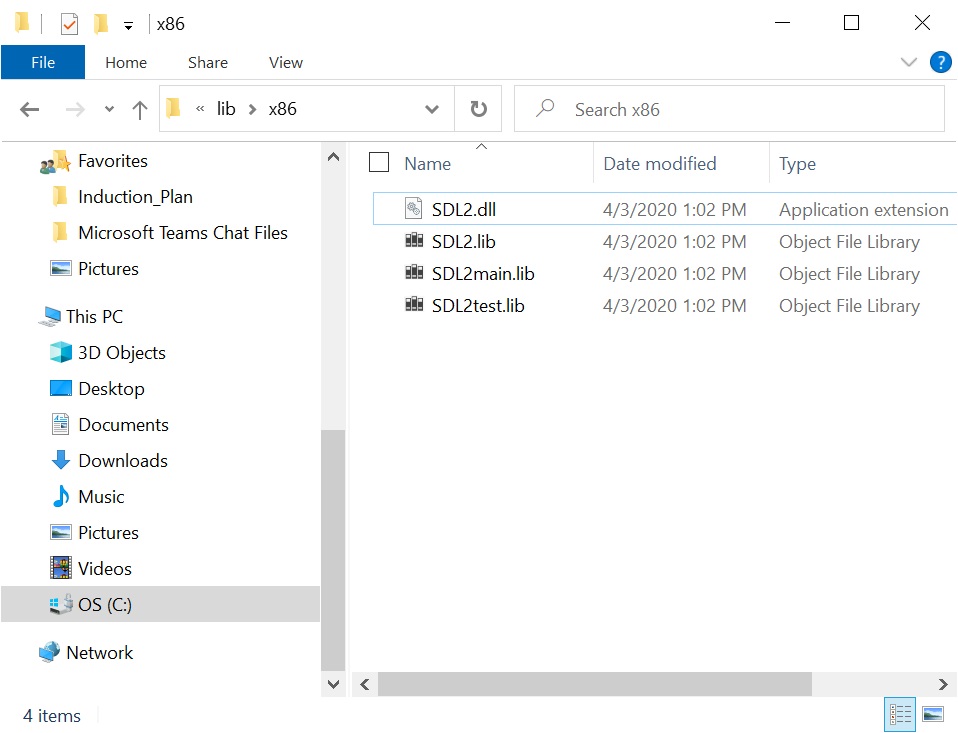The width and height of the screenshot is (958, 733).
Task: Click the Application extension type cell
Action: (x=863, y=210)
